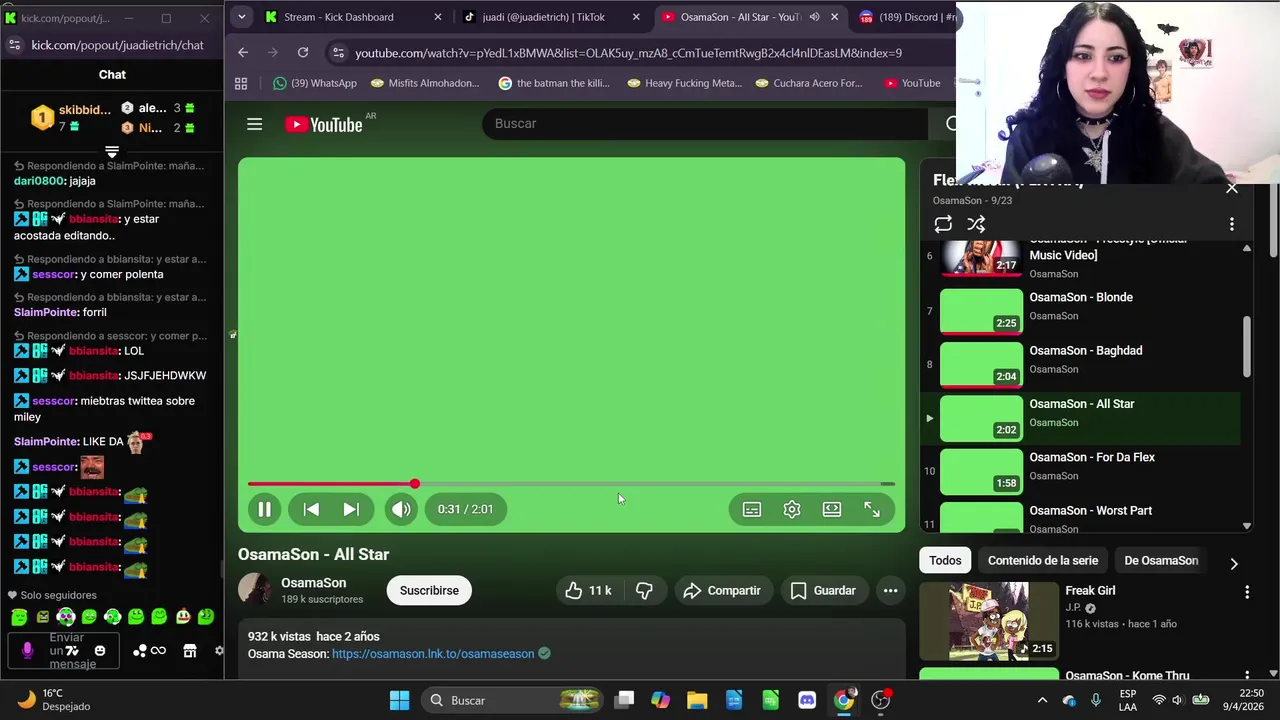The width and height of the screenshot is (1280, 720).
Task: Show hidden system tray icons
Action: click(1042, 700)
